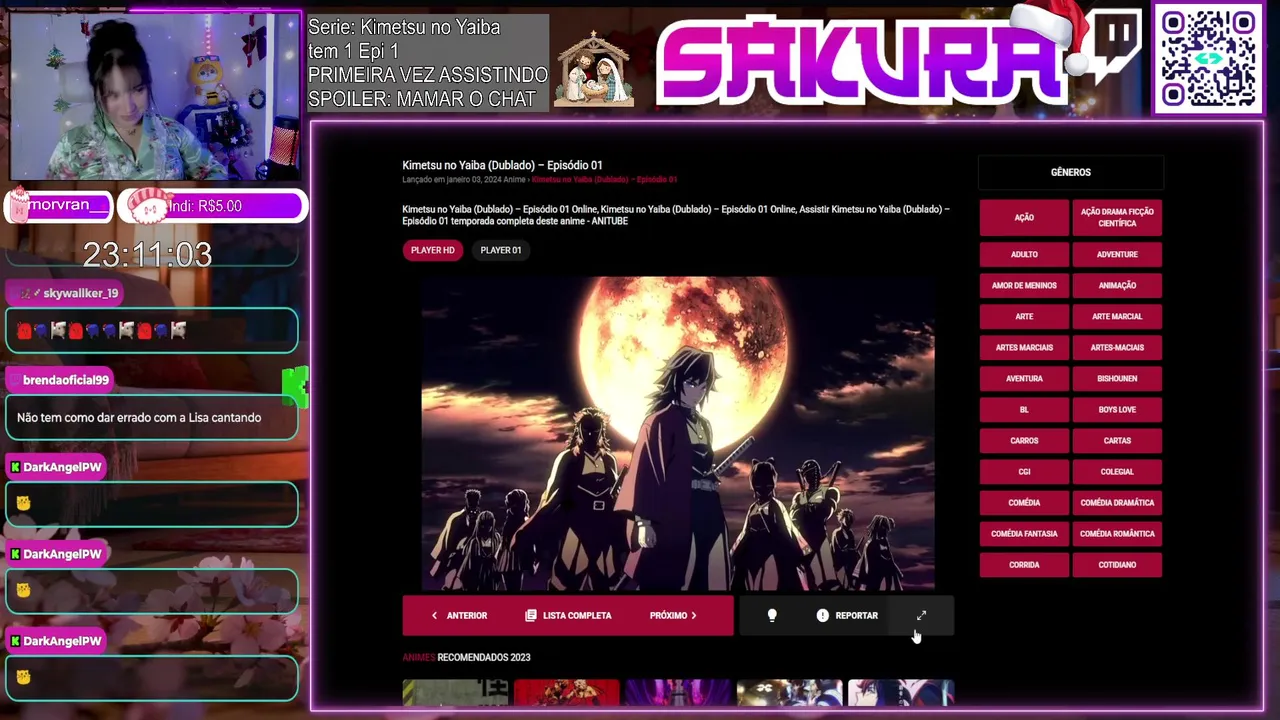Select COMÉDIA DRAMÁTICA genre
The height and width of the screenshot is (720, 1280).
pyautogui.click(x=1117, y=503)
